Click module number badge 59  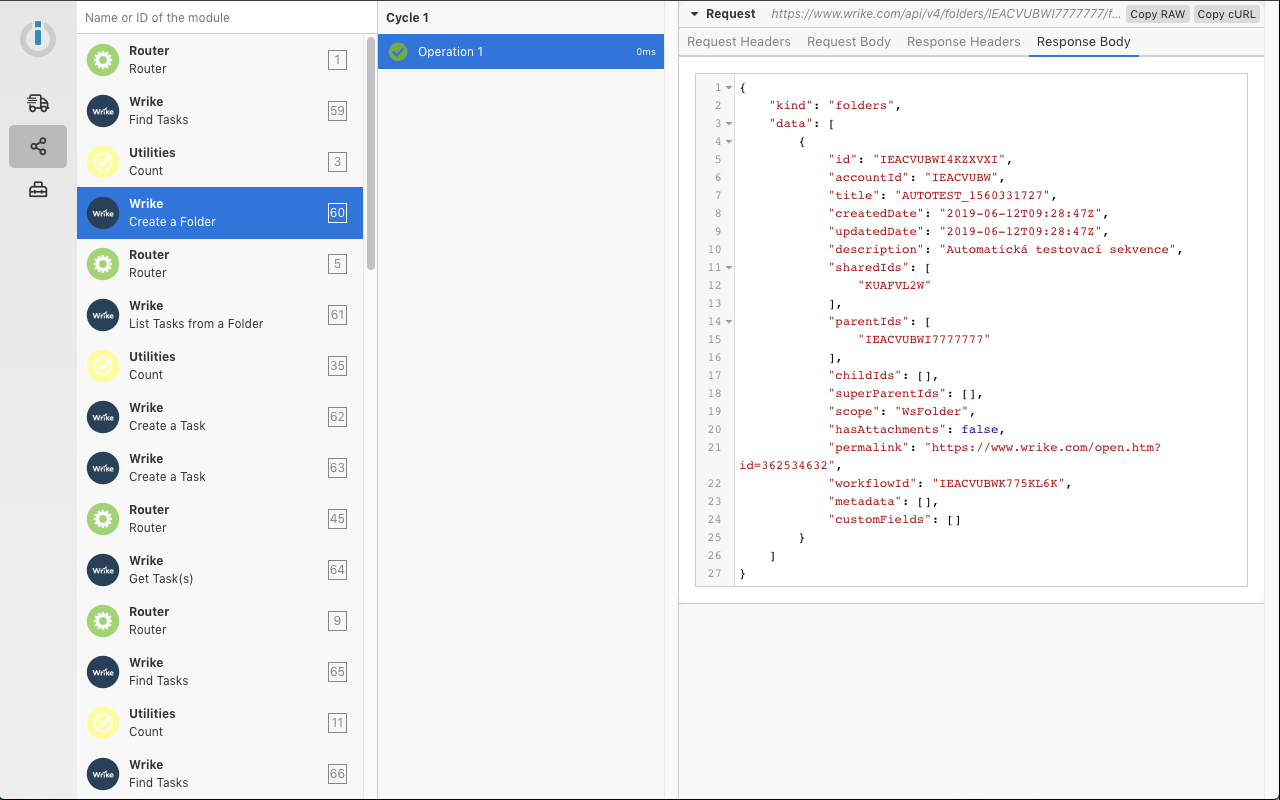pos(337,111)
